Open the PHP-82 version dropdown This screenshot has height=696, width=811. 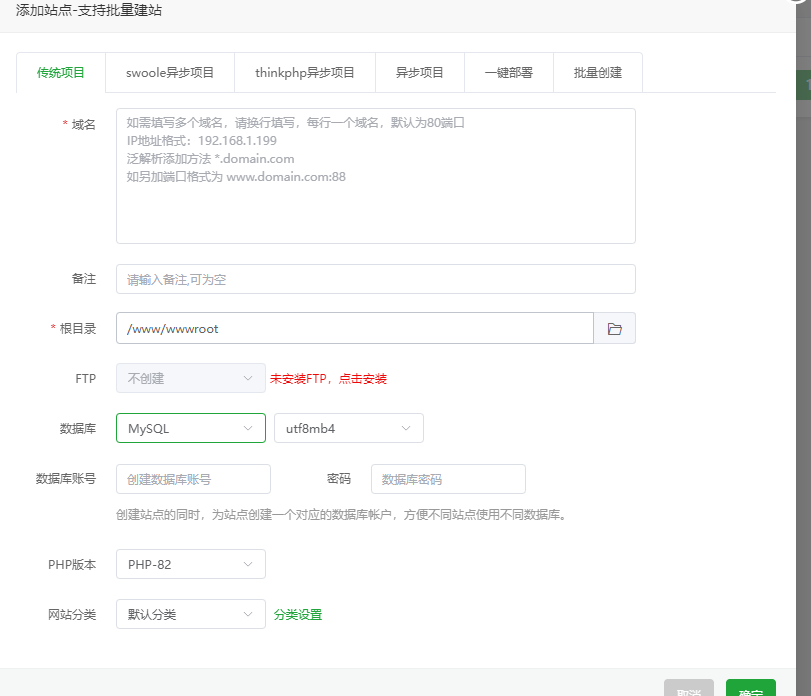point(190,564)
